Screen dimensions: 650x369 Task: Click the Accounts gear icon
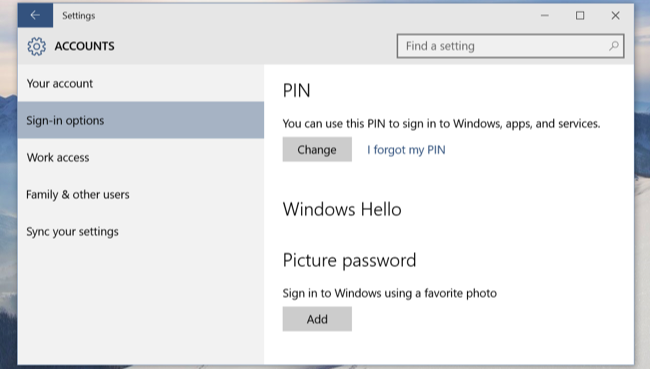click(x=36, y=46)
